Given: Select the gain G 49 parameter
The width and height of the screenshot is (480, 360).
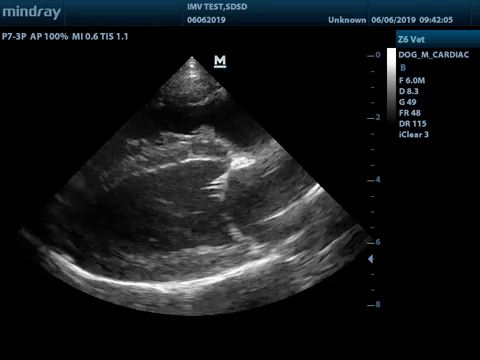Looking at the screenshot, I should click(x=407, y=102).
